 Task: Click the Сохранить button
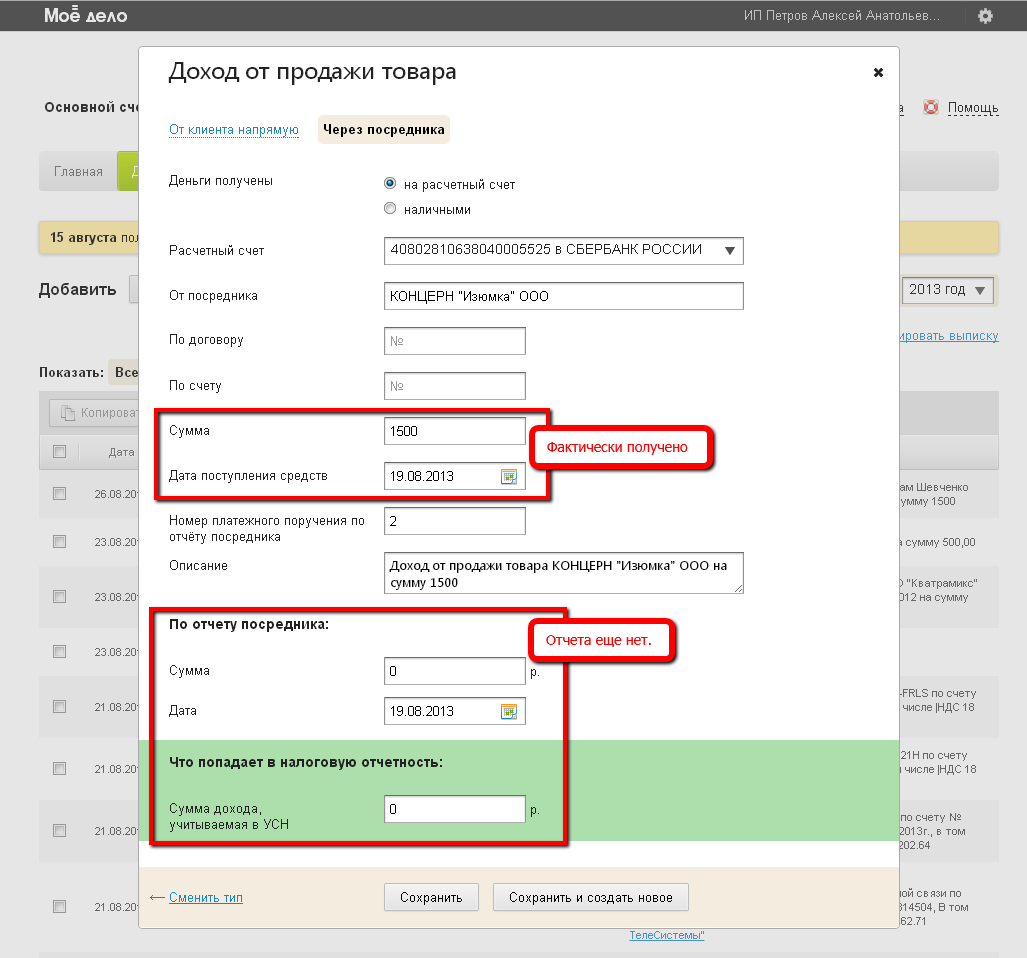[431, 897]
